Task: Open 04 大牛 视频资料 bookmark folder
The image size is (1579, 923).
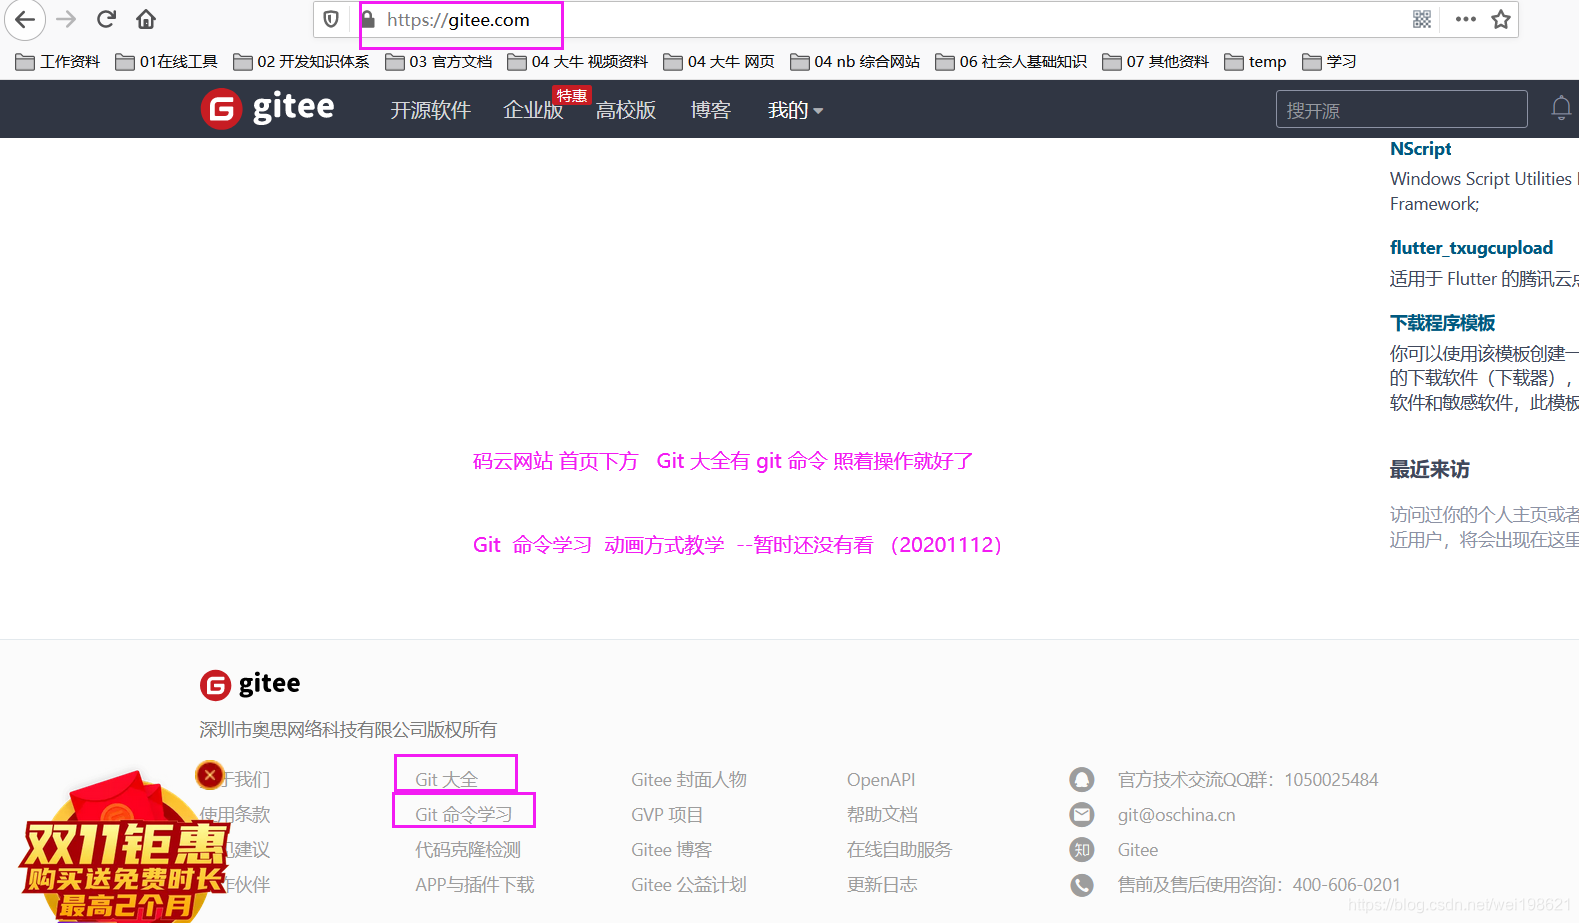Action: pos(578,62)
